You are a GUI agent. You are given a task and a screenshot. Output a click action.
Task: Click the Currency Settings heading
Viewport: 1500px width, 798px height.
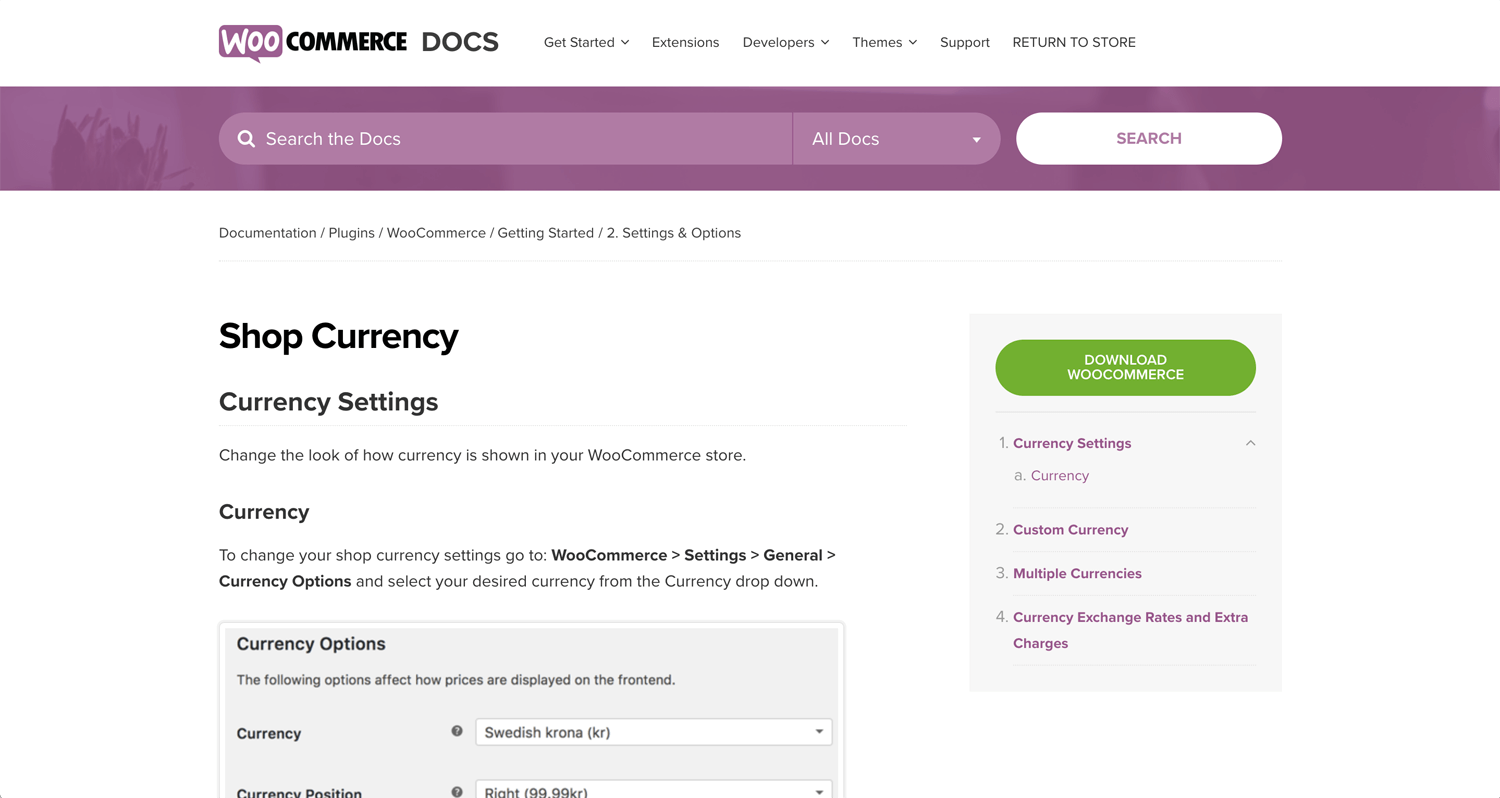328,402
